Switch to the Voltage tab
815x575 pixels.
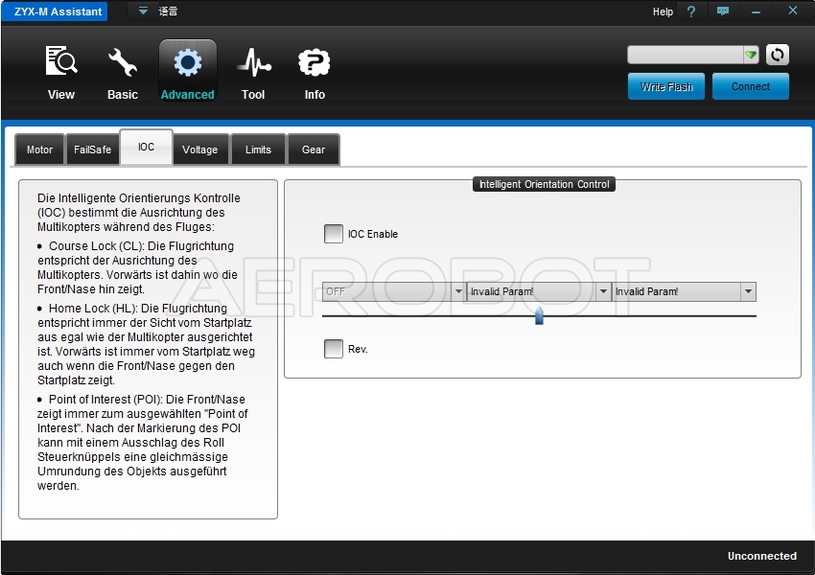(x=200, y=150)
